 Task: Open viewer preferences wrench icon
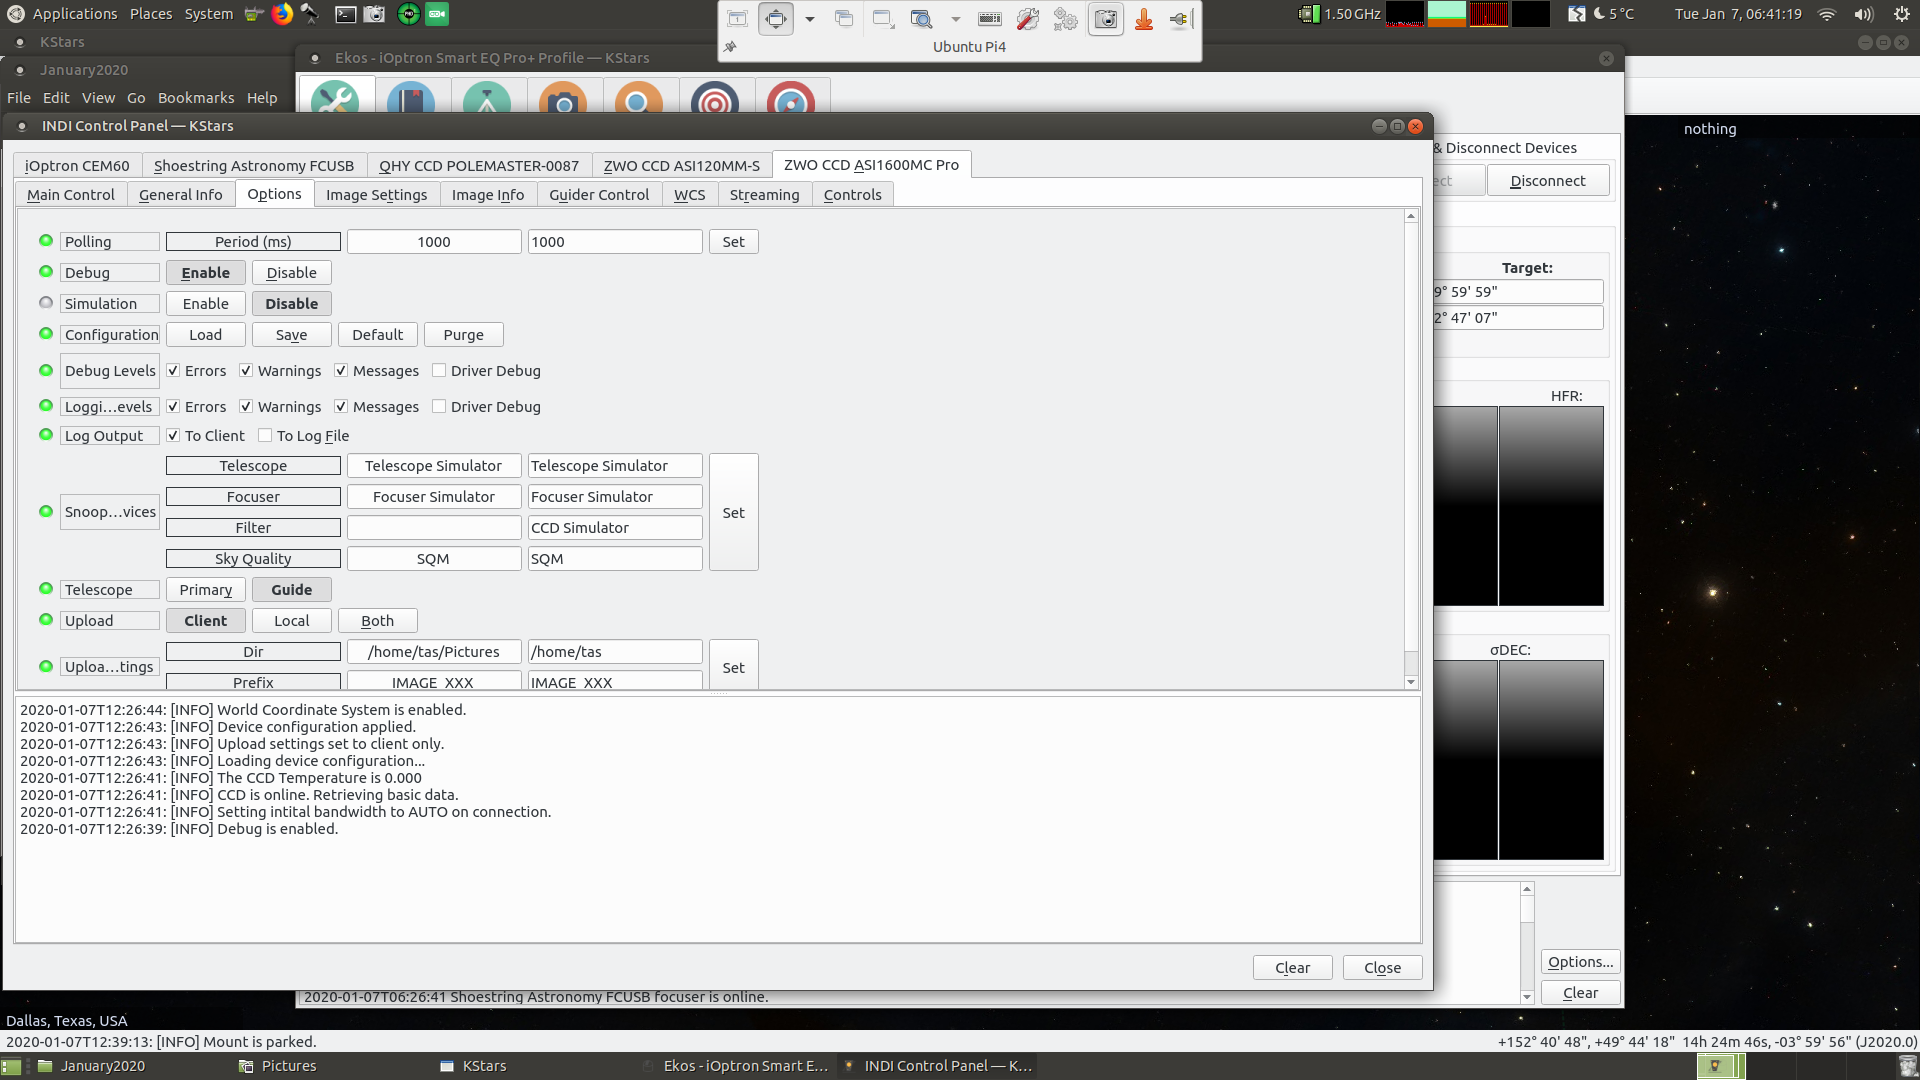1028,19
